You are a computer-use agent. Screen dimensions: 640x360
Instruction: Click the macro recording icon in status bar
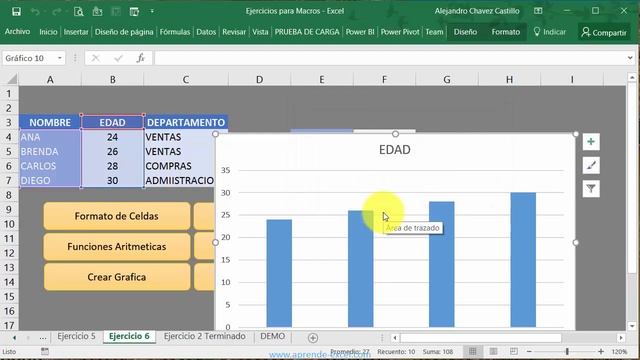45,351
